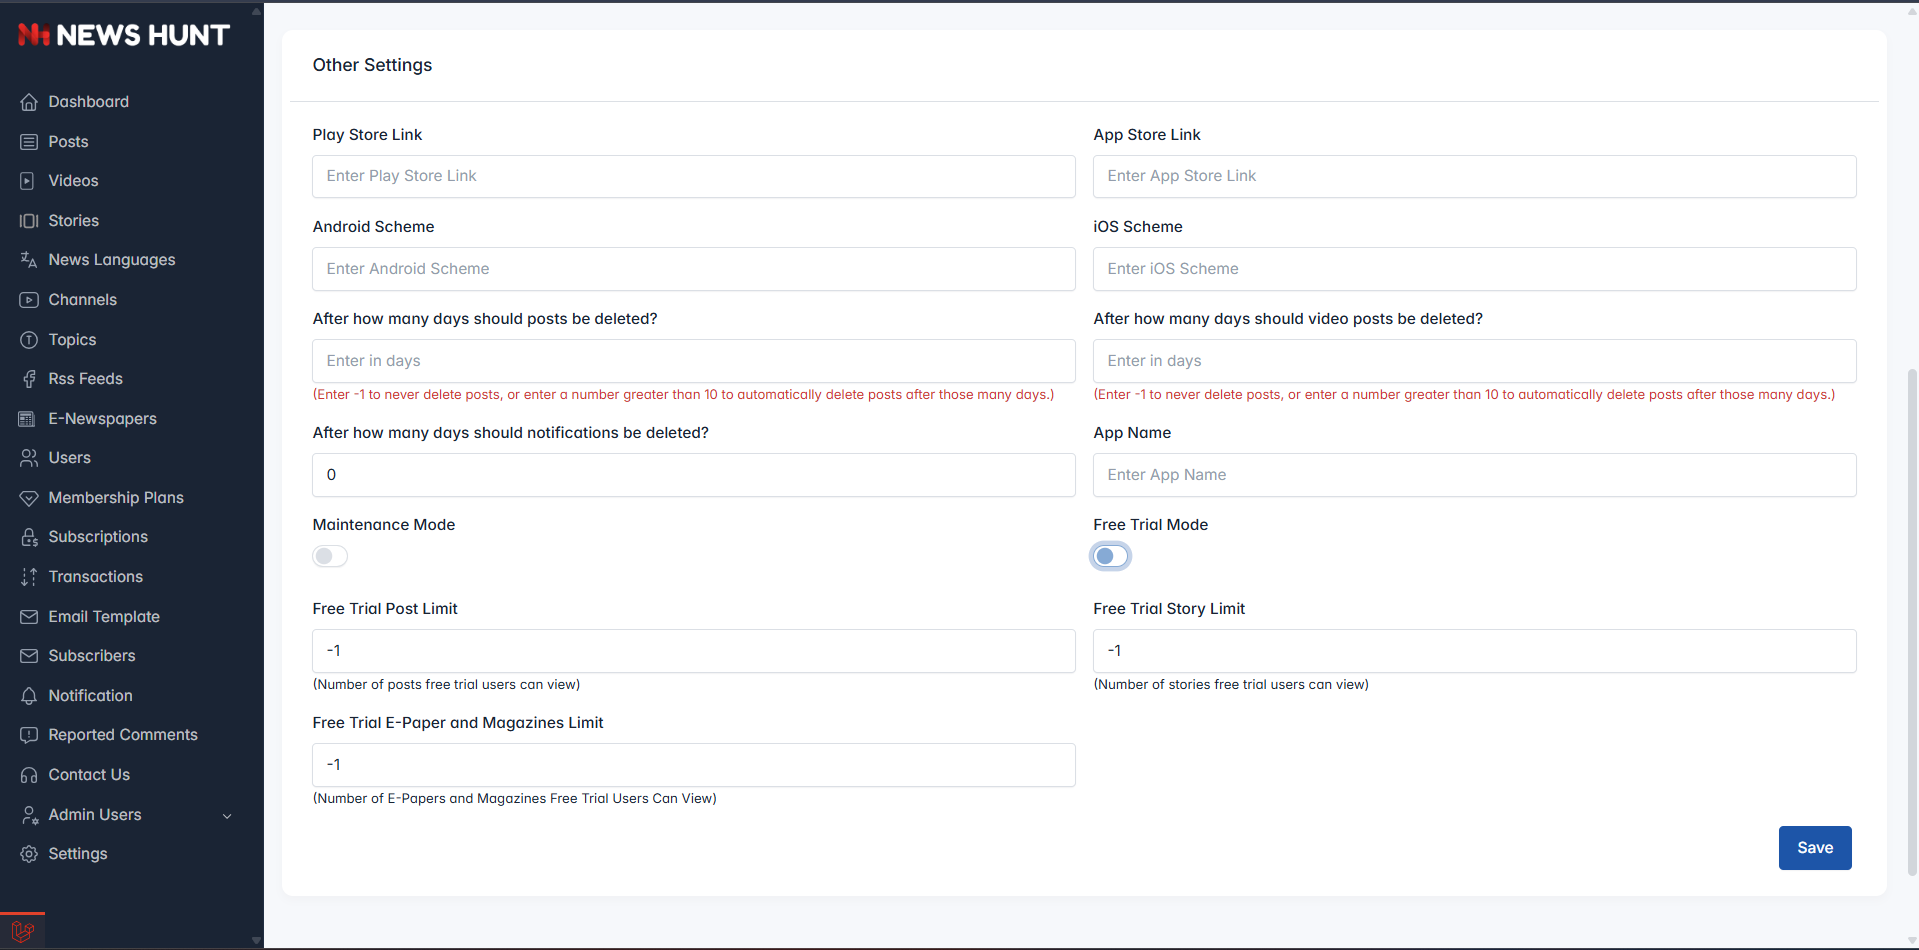Viewport: 1919px width, 950px height.
Task: Click the Free Trial Story Limit field
Action: point(1475,651)
